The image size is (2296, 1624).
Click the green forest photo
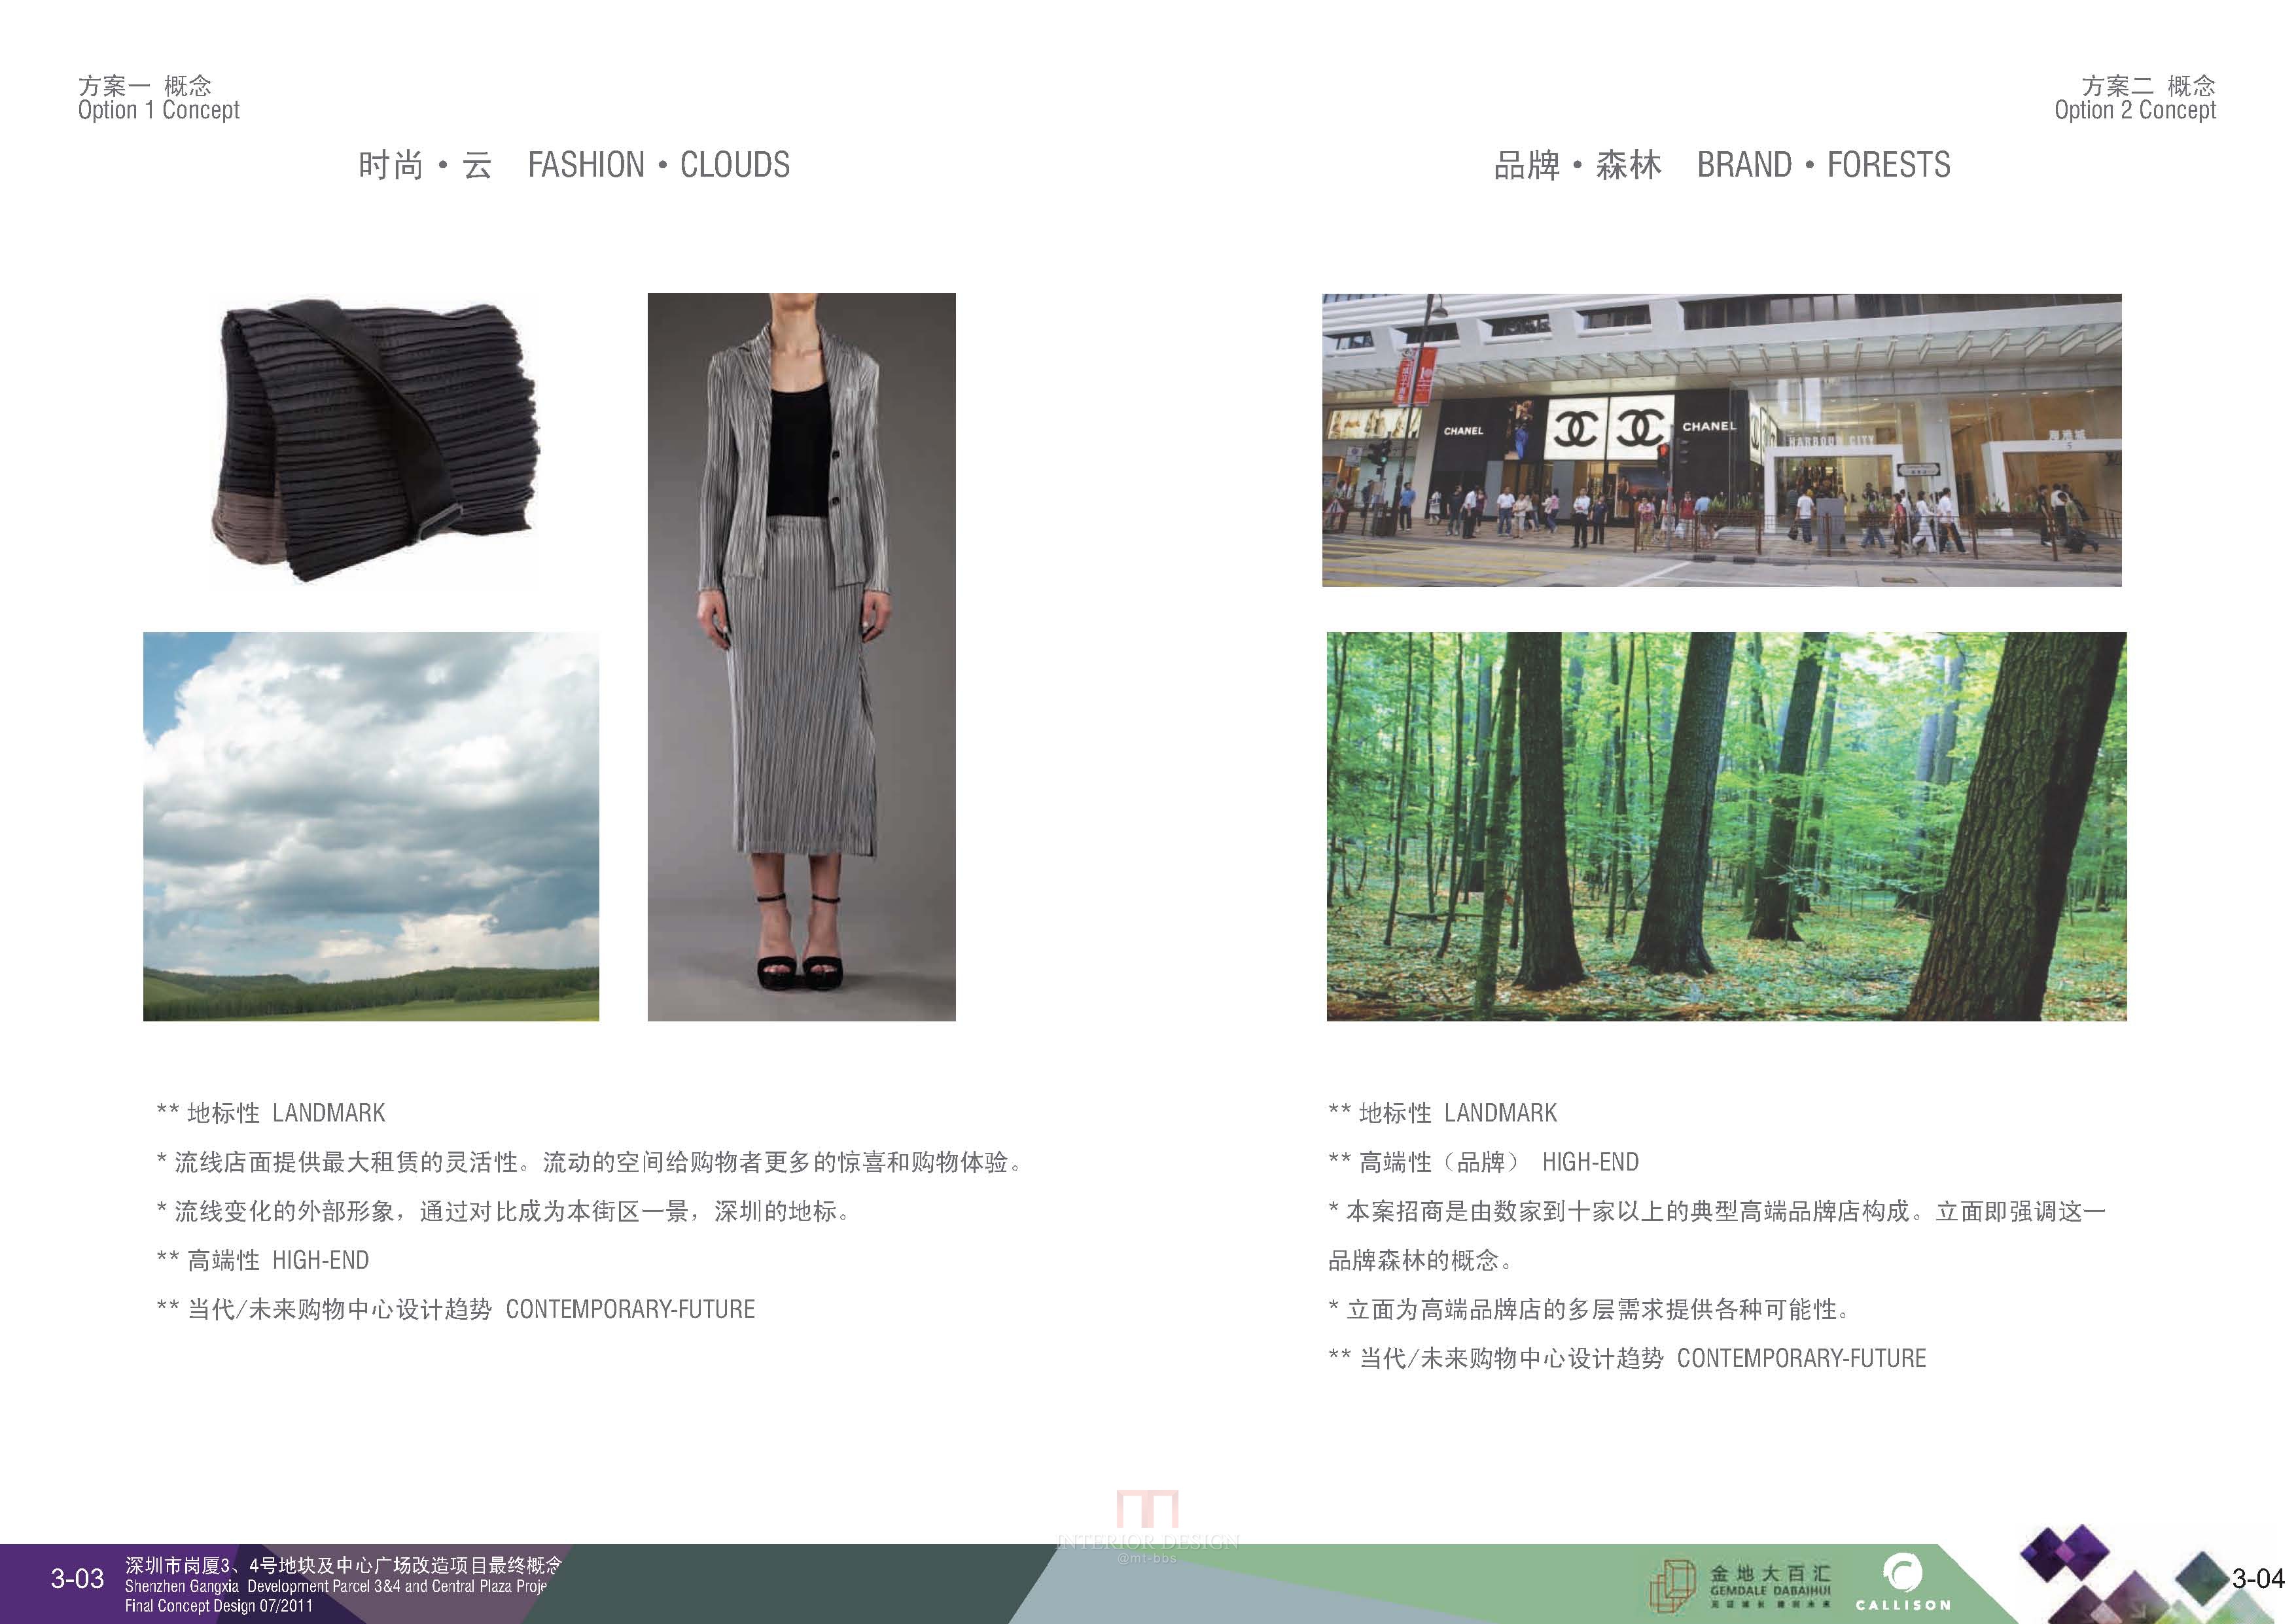click(x=1726, y=826)
